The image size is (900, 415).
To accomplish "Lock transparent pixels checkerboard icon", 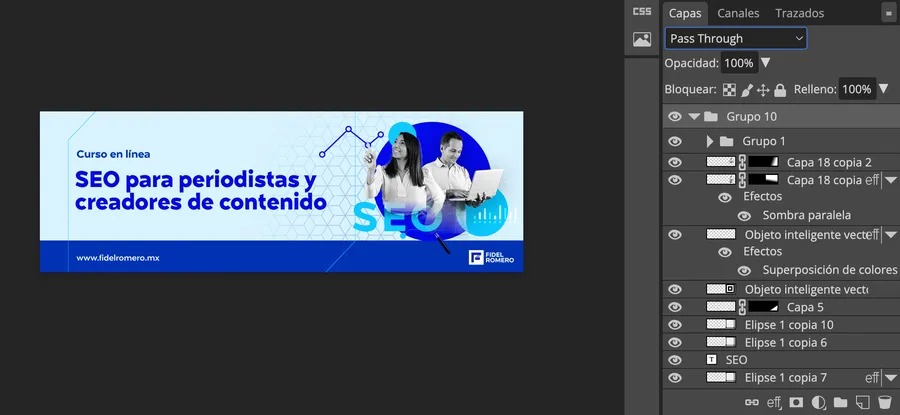I will 730,90.
